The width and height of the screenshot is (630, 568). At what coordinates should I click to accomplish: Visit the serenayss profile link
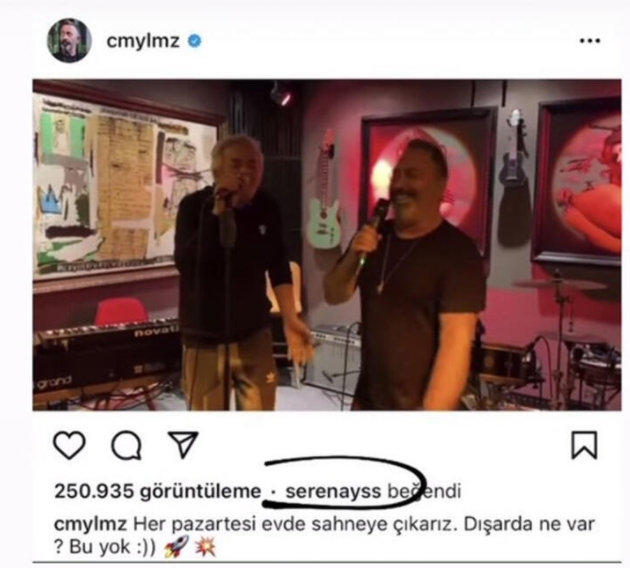333,491
